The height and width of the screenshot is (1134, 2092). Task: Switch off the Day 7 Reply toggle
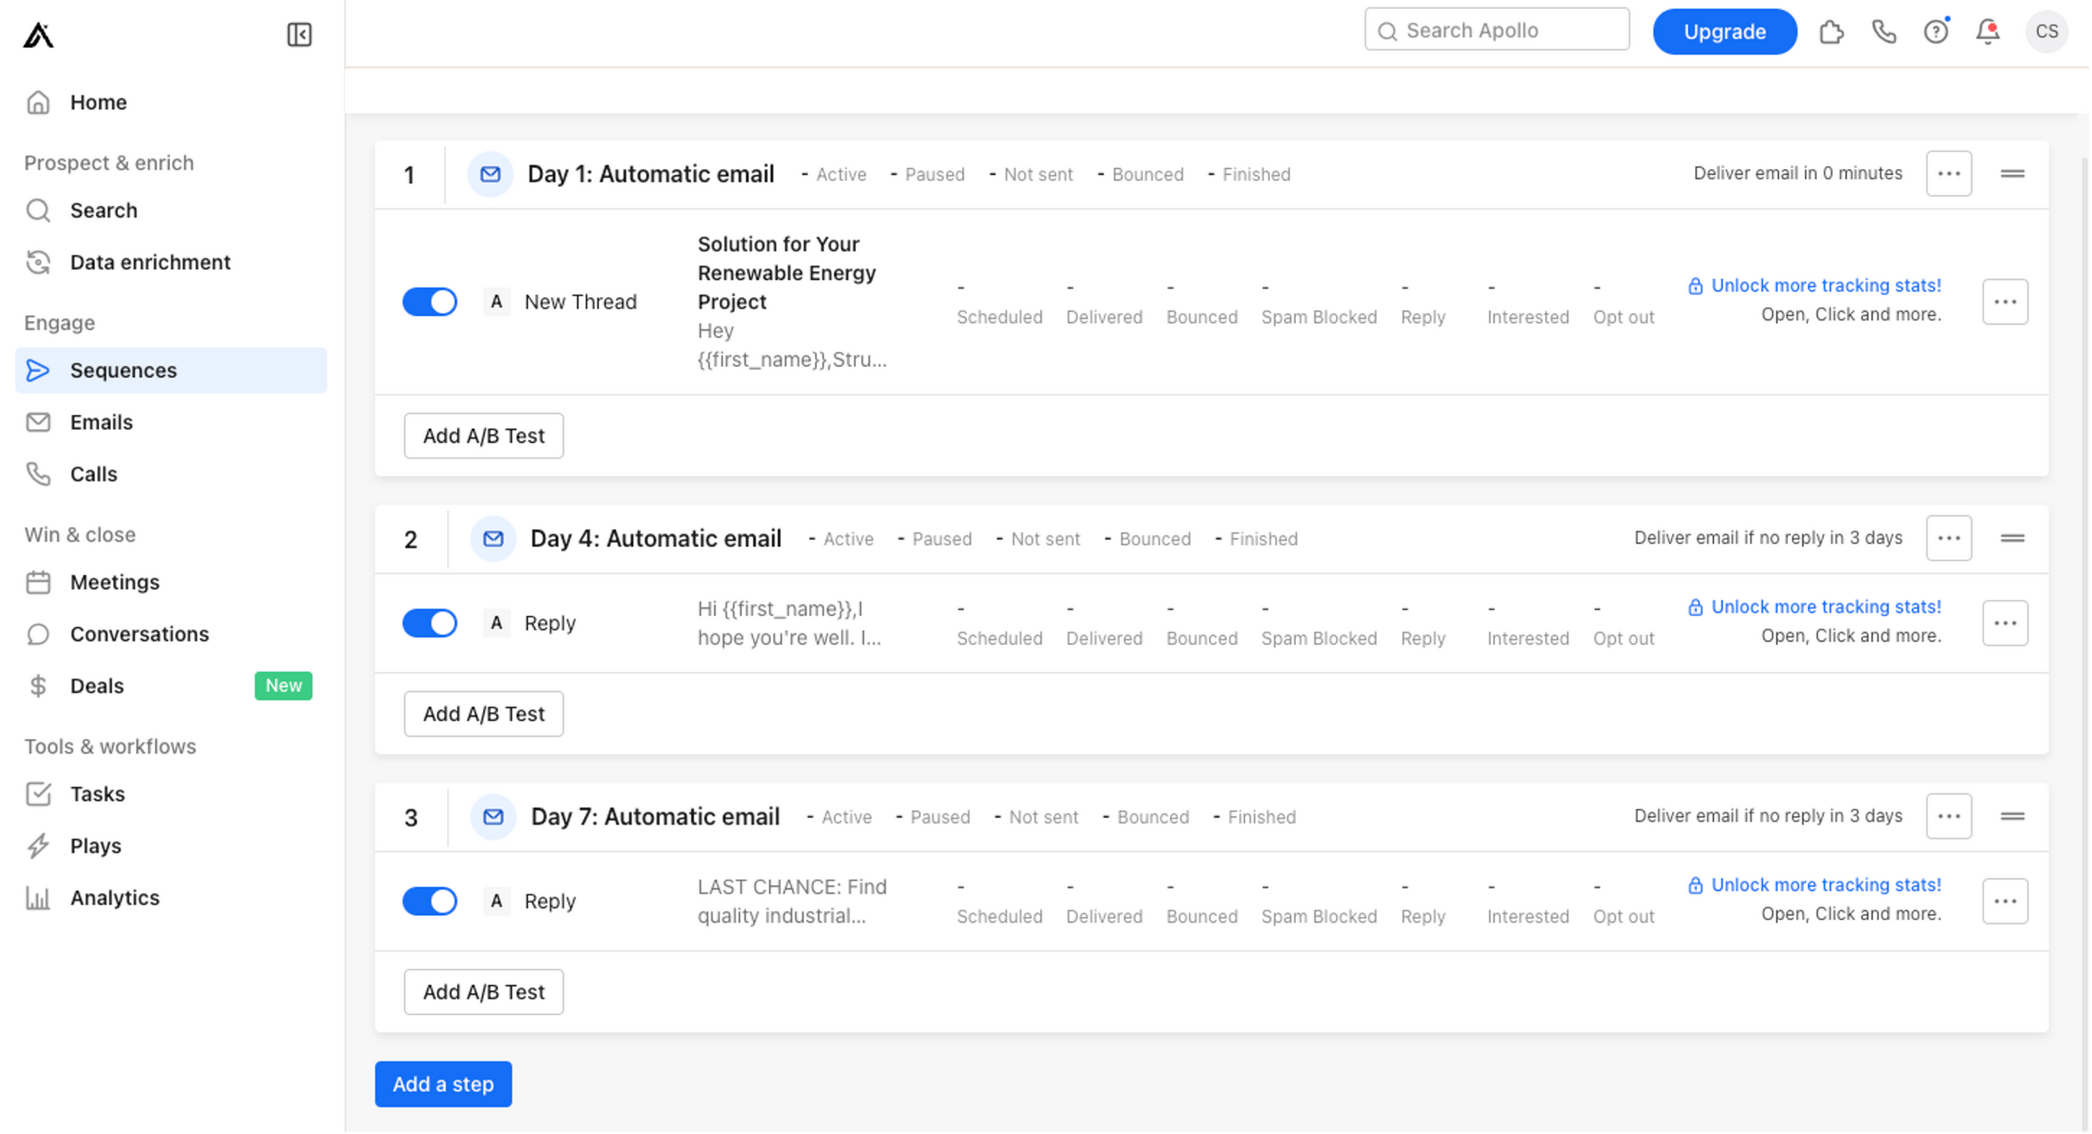(430, 901)
